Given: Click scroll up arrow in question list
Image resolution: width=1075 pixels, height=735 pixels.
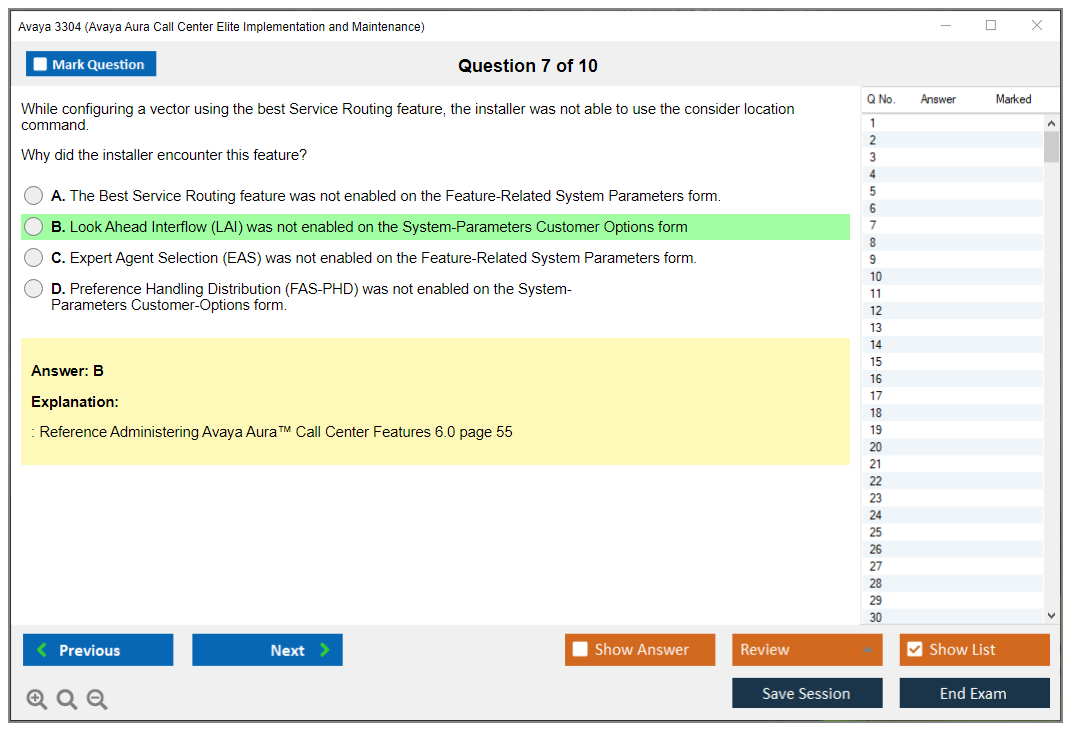Looking at the screenshot, I should pyautogui.click(x=1050, y=123).
